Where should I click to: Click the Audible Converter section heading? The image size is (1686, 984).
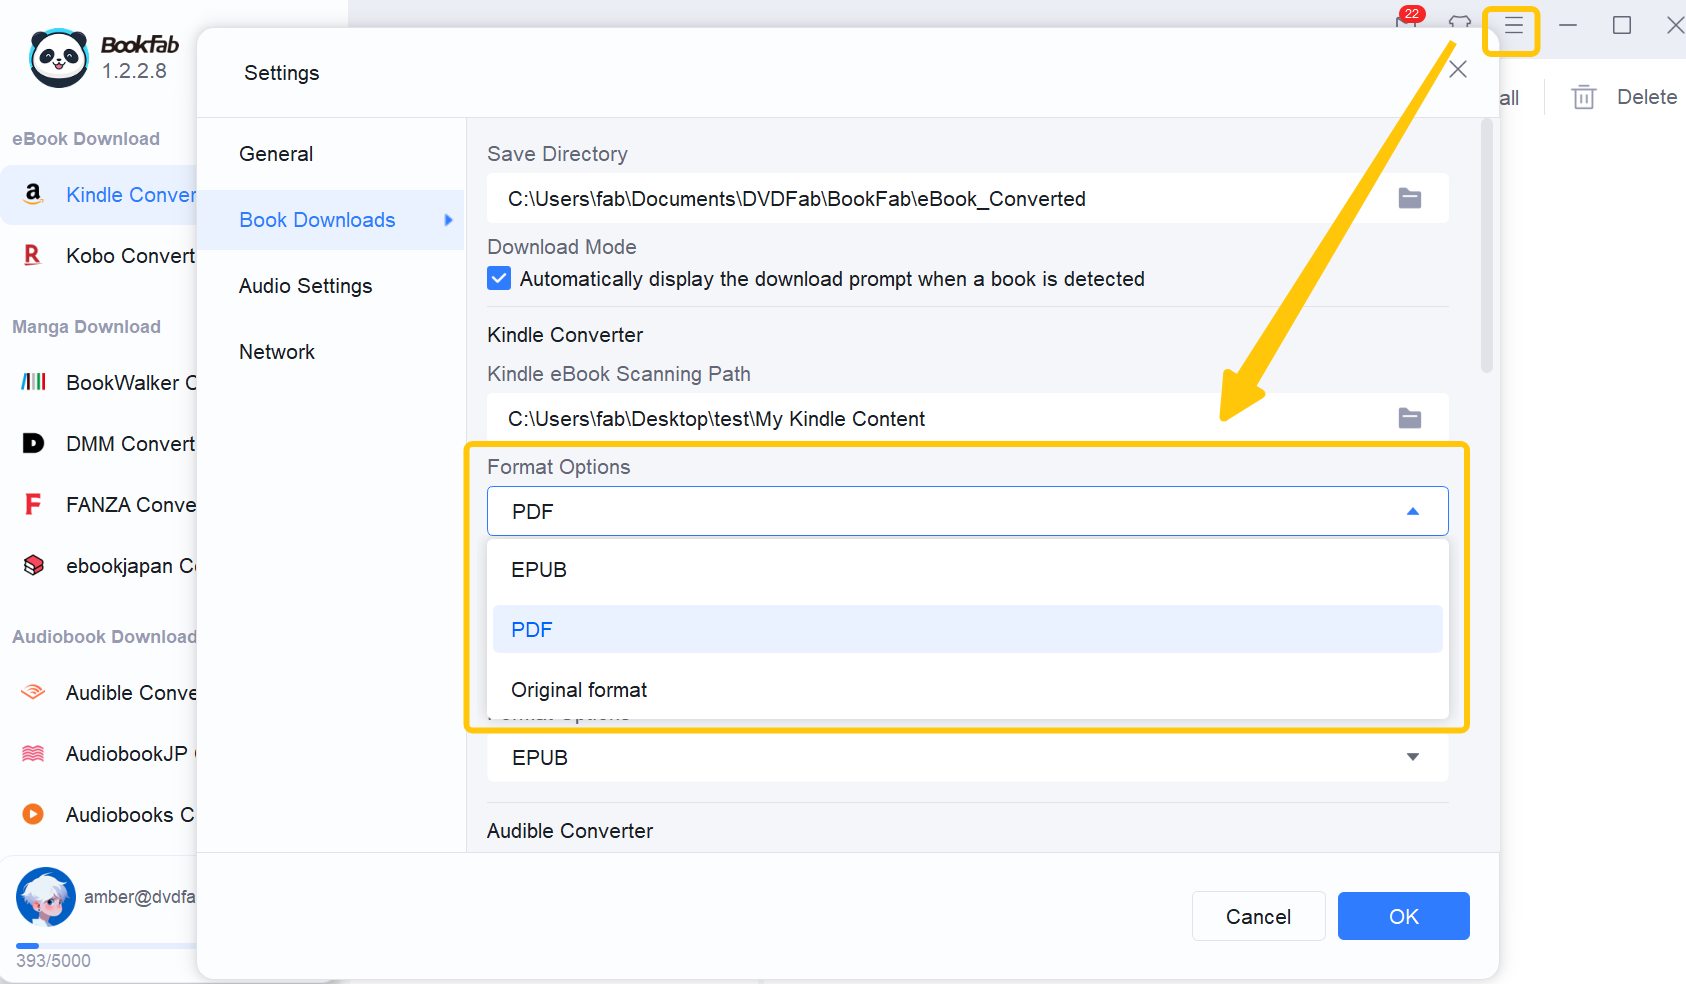point(570,831)
